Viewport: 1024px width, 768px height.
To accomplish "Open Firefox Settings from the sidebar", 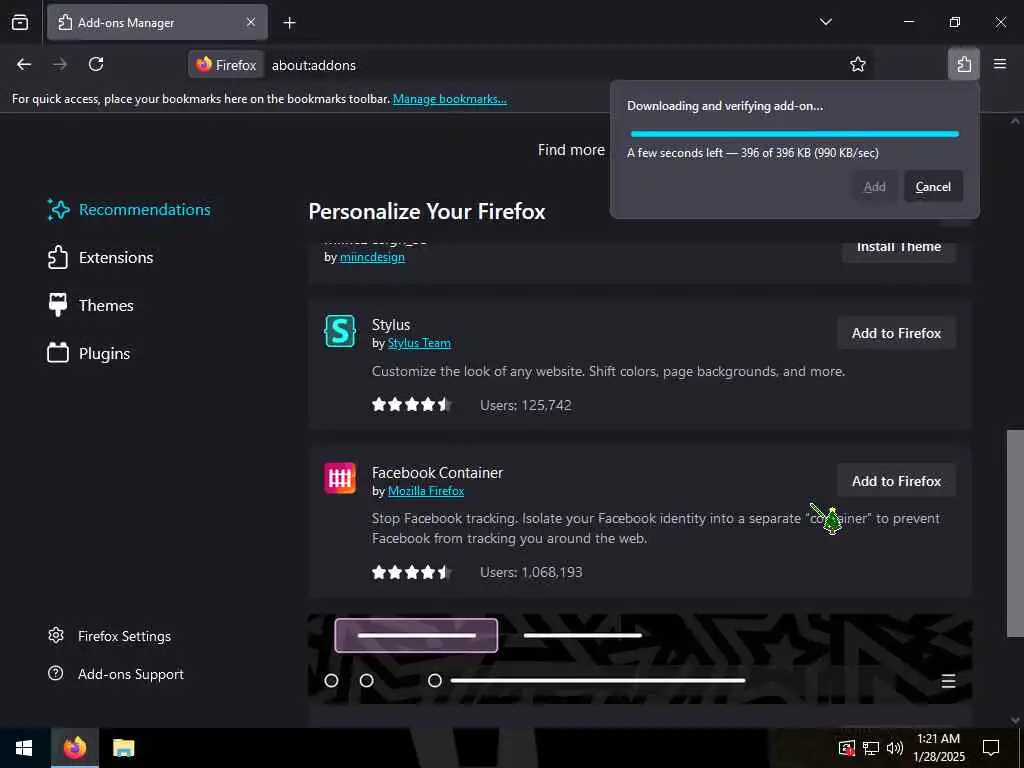I will [110, 635].
